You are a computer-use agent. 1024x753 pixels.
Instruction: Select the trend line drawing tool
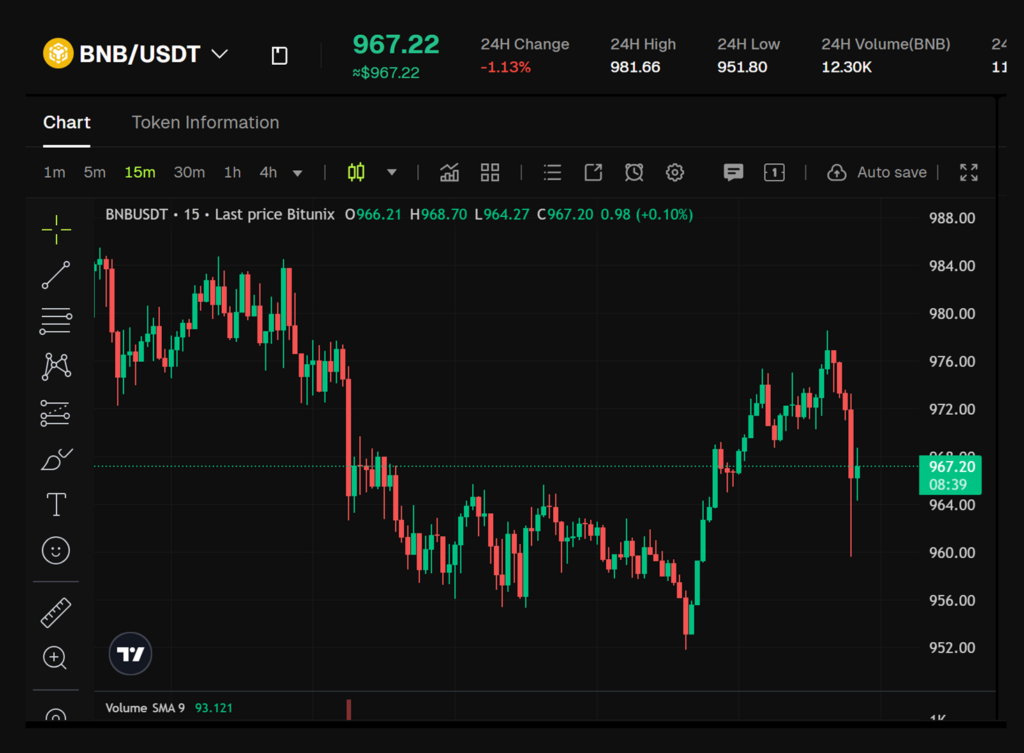coord(56,275)
